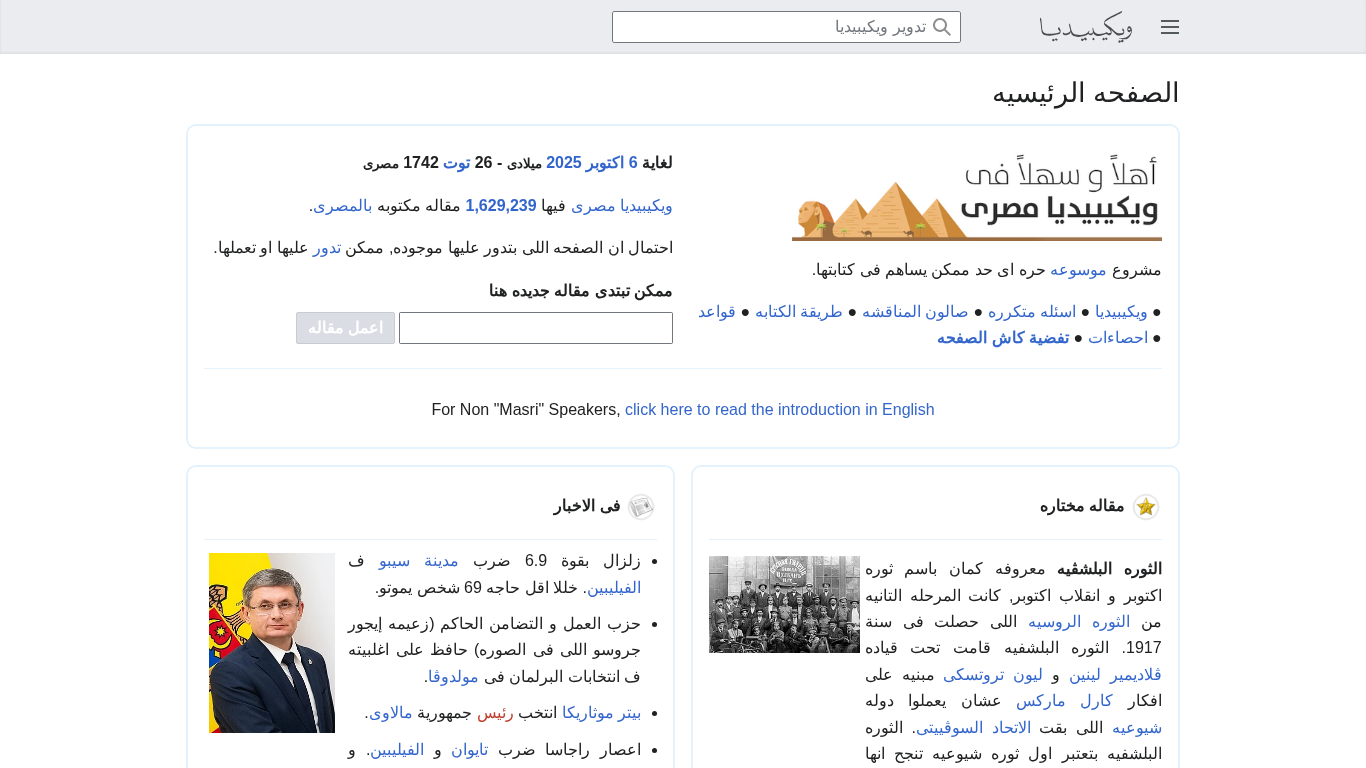Click the bold الثوره البلشفيه article title
Viewport: 1366px width, 768px height.
(1110, 570)
